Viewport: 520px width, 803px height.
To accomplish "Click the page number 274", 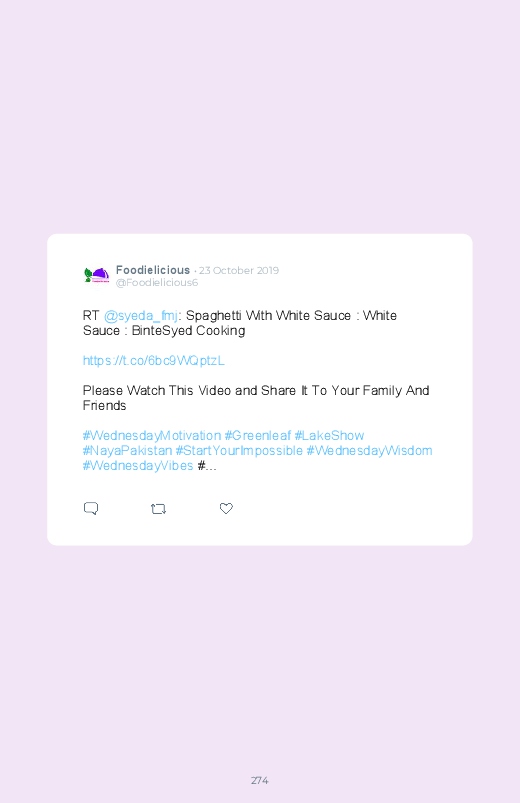I will [260, 780].
